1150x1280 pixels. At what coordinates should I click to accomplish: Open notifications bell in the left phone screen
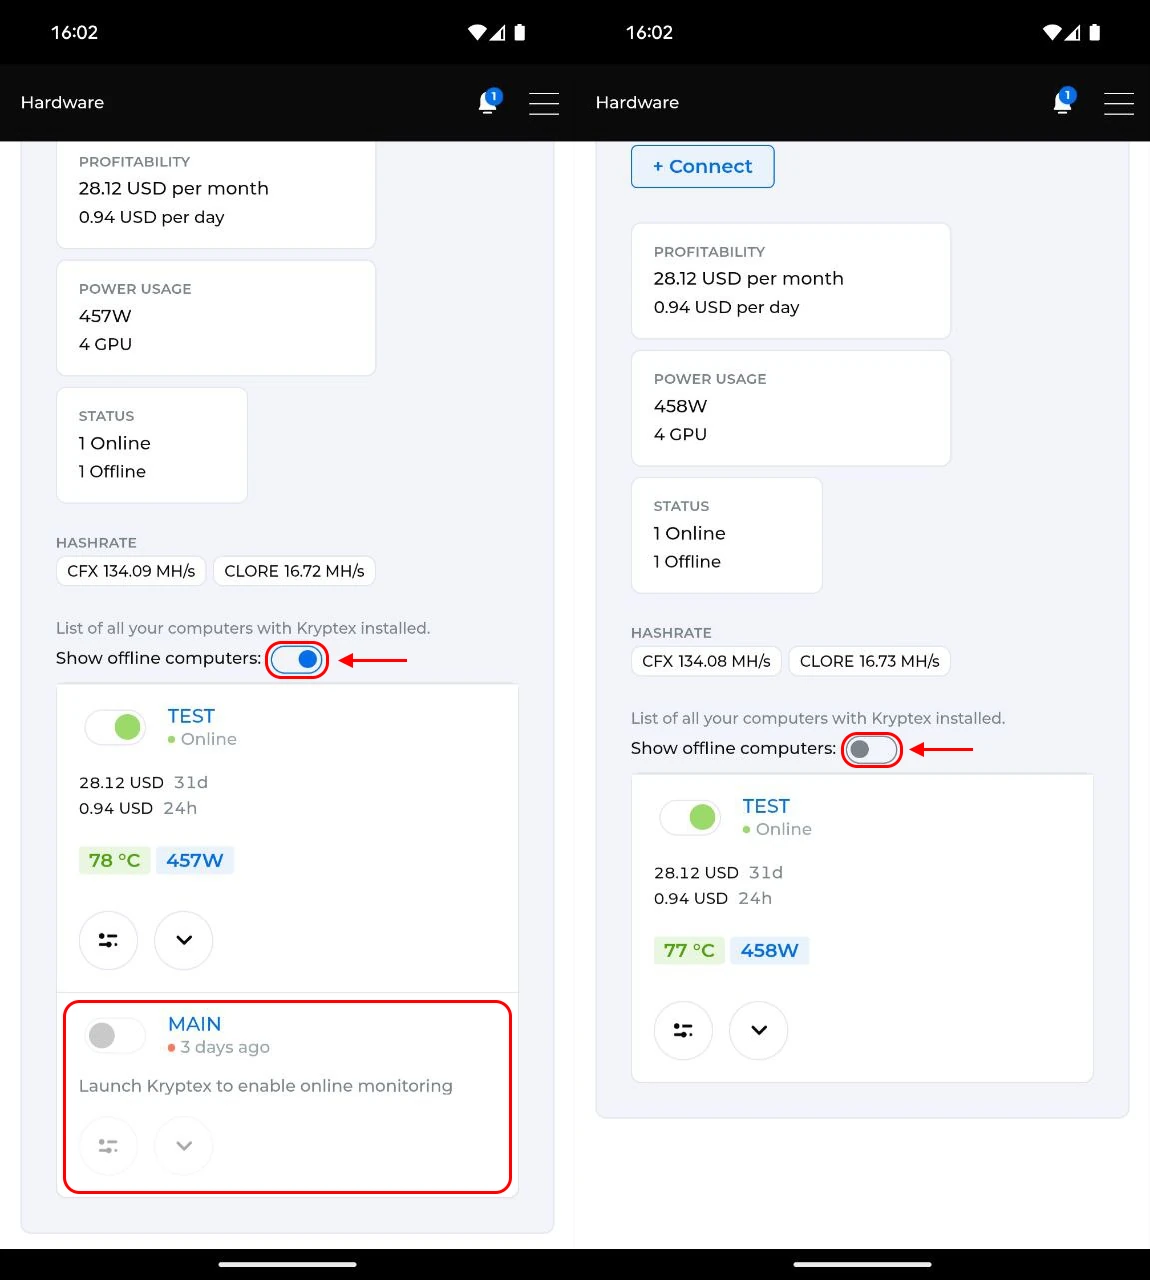[x=488, y=102]
